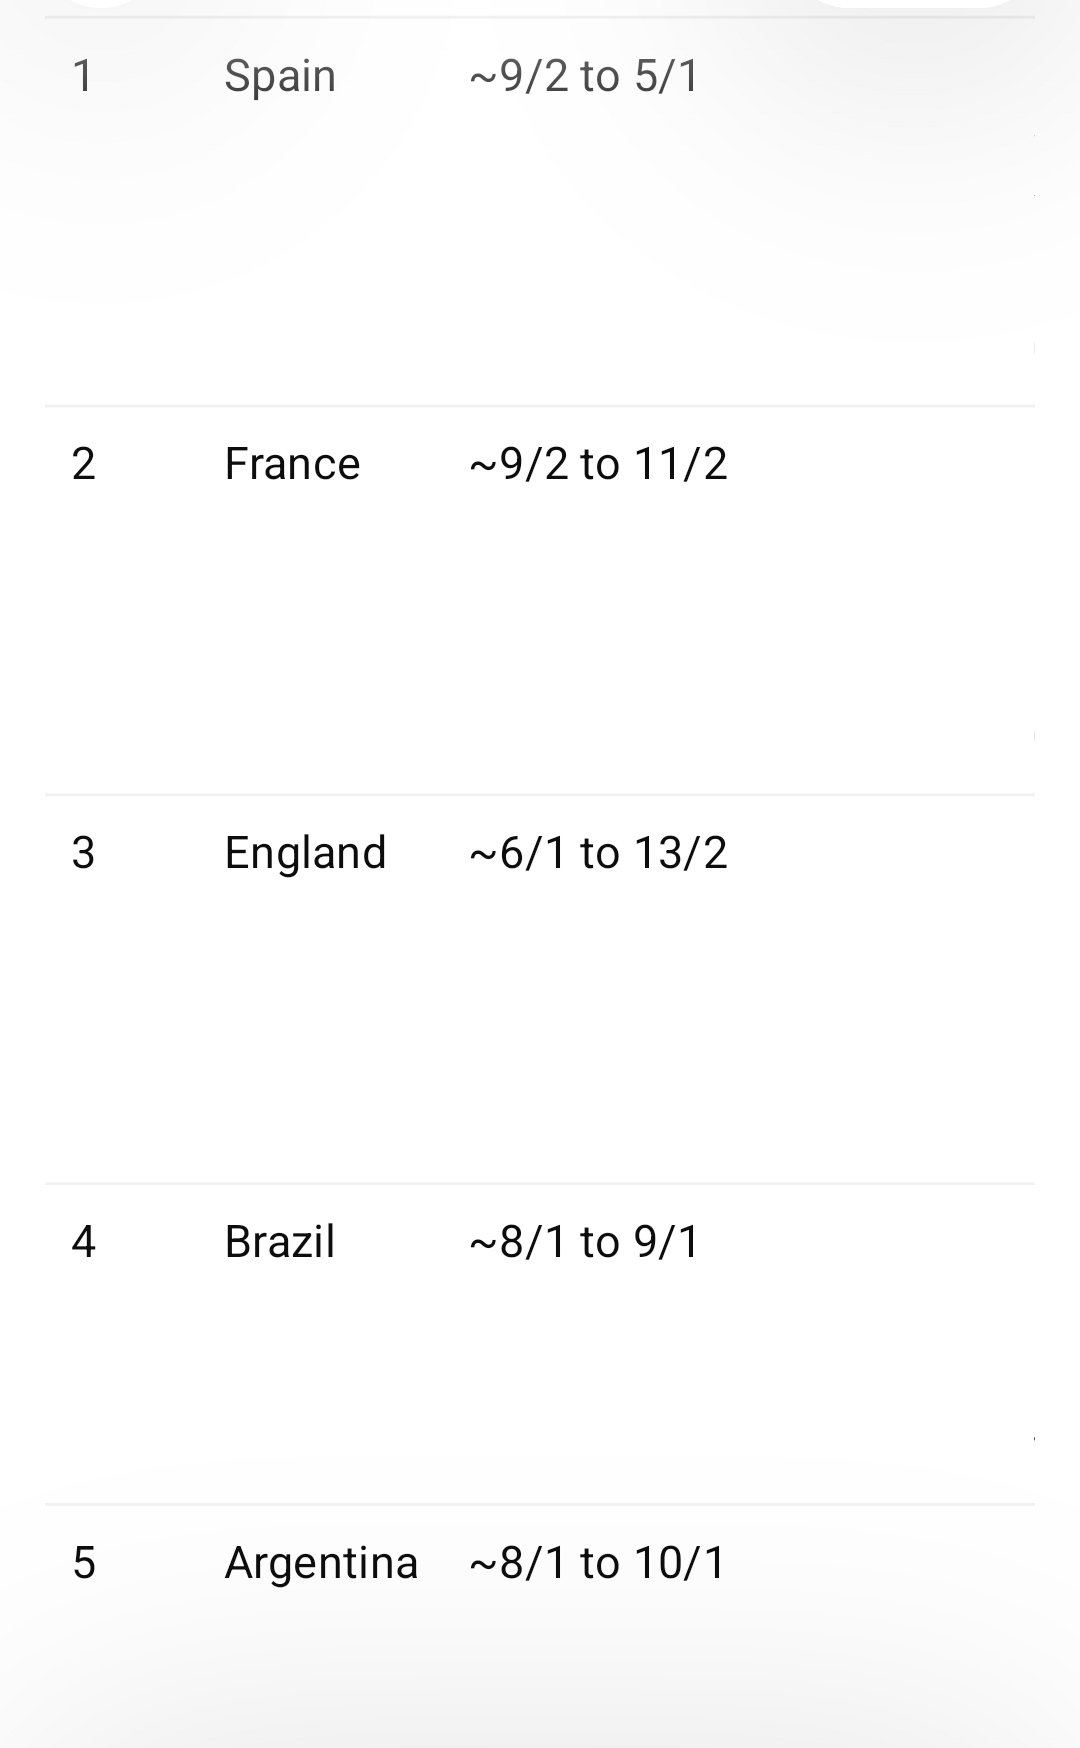This screenshot has height=1748, width=1080.
Task: Click rank number 2
Action: point(84,464)
